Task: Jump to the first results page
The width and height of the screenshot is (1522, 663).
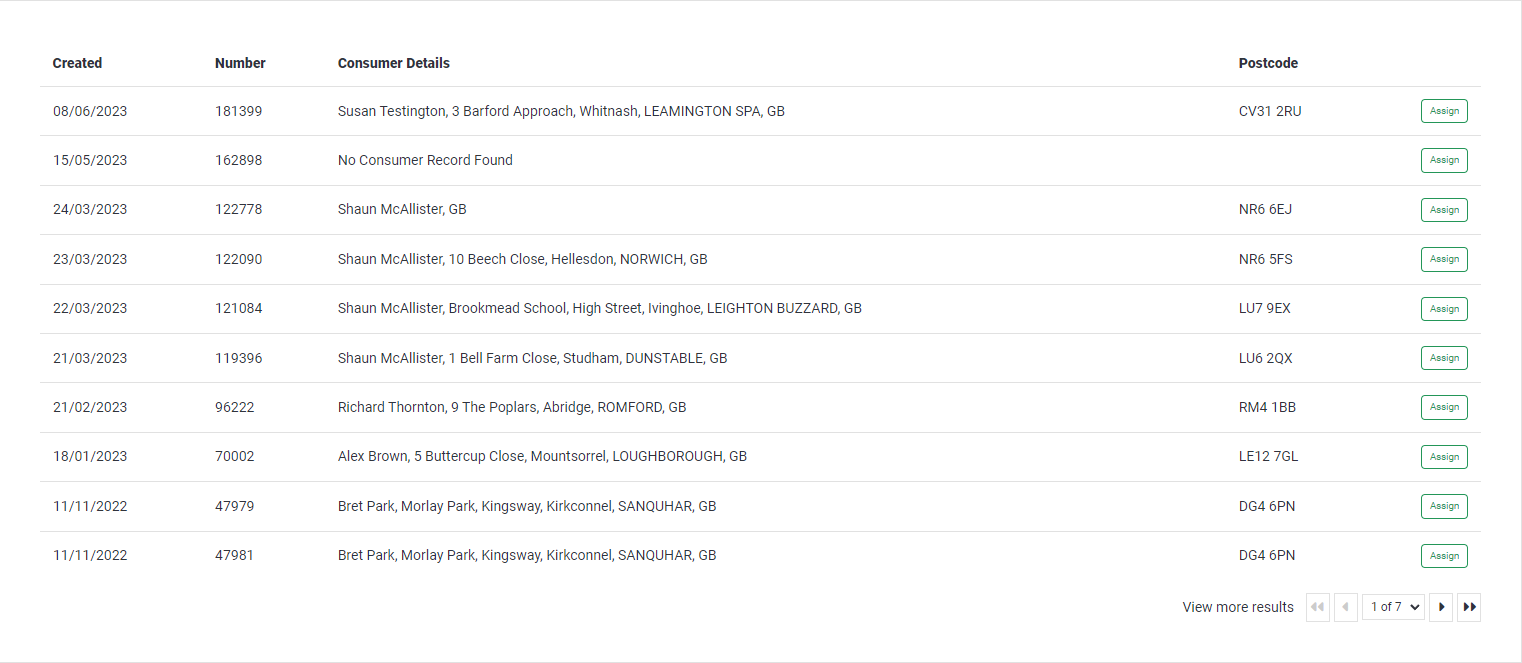Action: coord(1318,607)
